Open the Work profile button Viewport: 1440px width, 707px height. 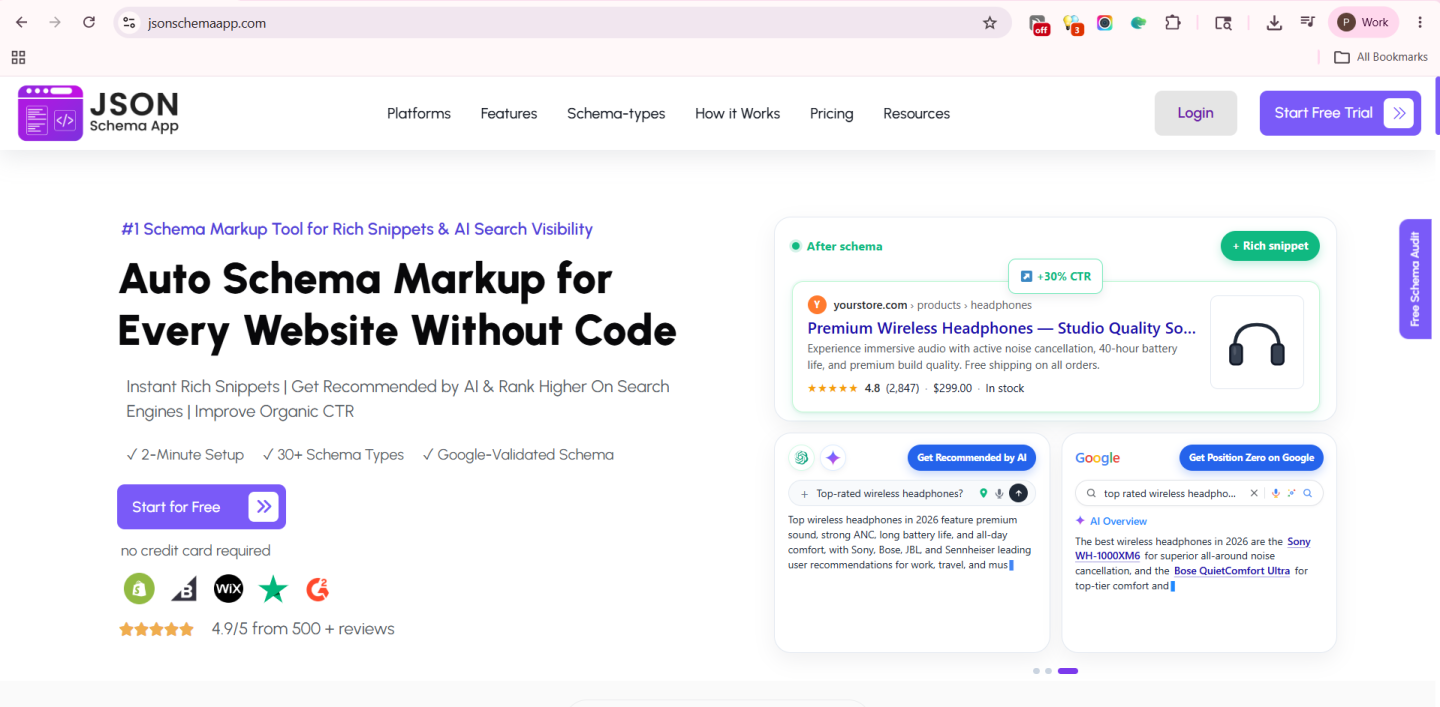coord(1364,22)
